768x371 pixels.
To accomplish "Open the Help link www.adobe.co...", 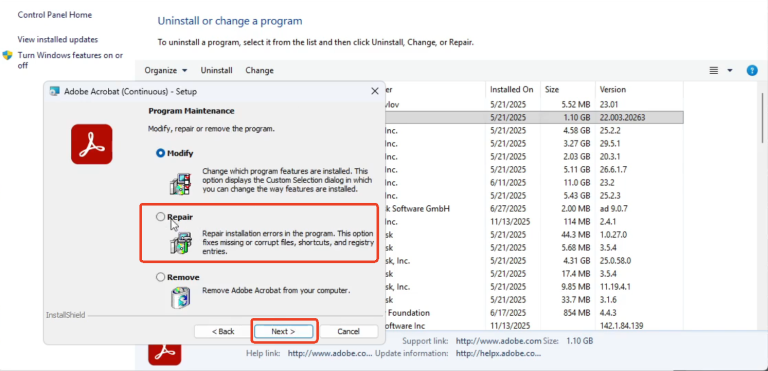I will coord(330,353).
